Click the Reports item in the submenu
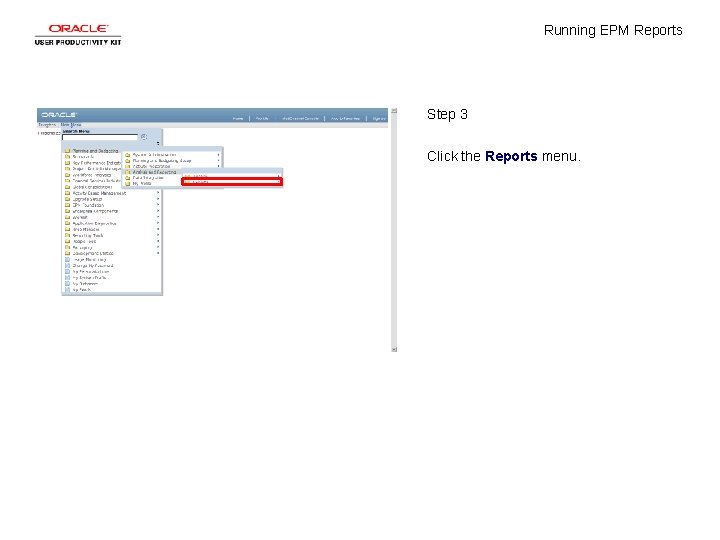Screen dimensions: 720x540 click(x=232, y=182)
